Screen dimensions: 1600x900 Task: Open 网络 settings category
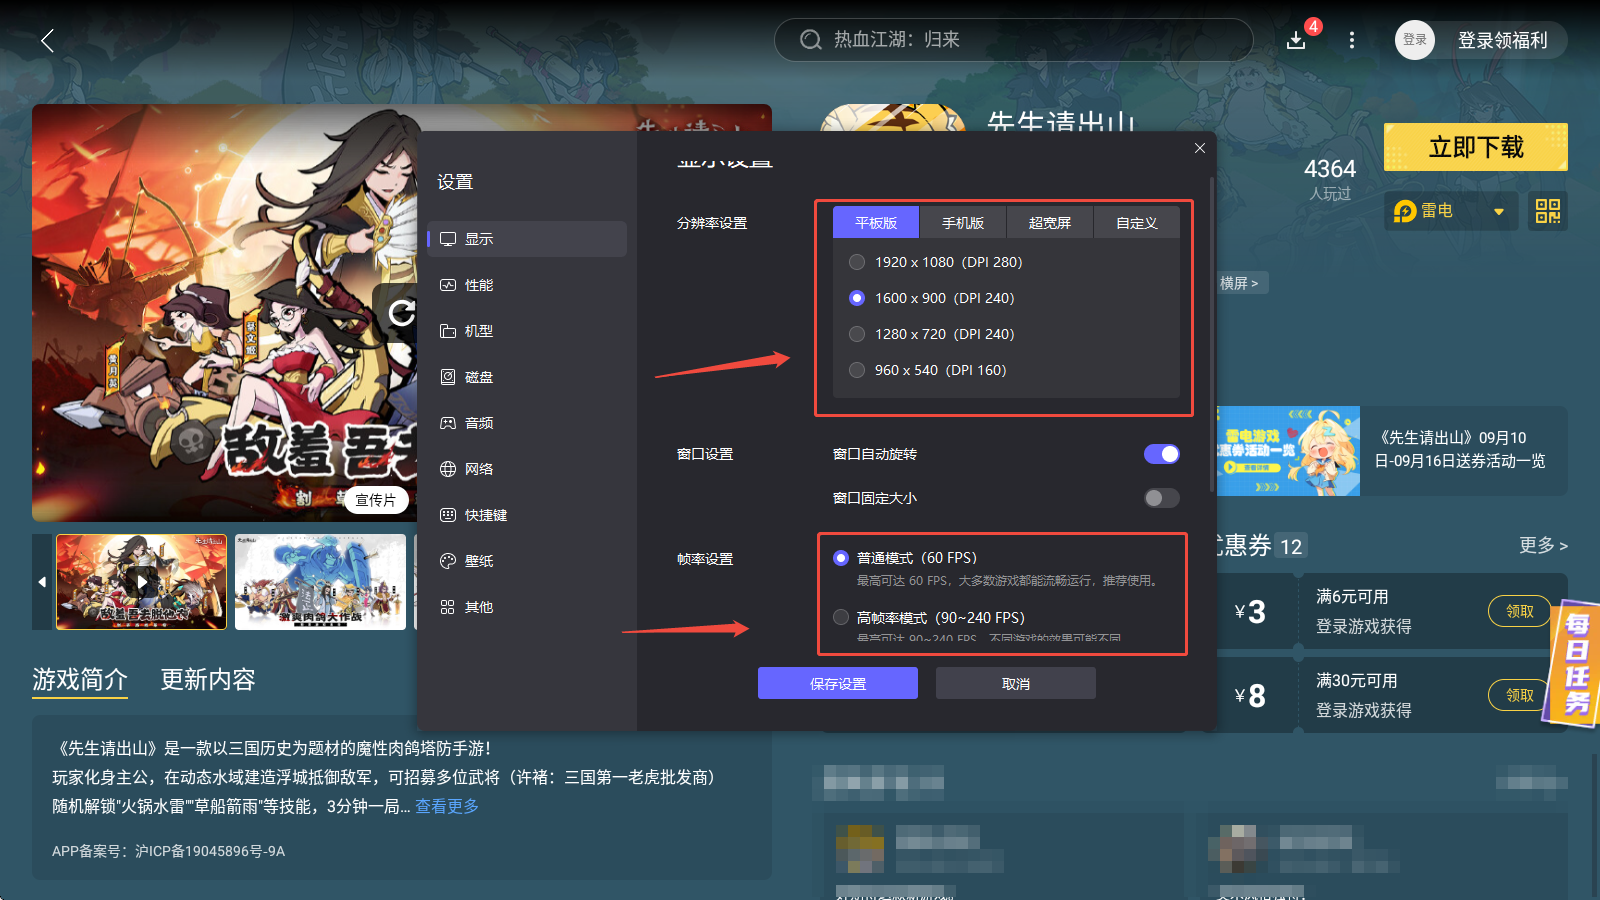527,469
